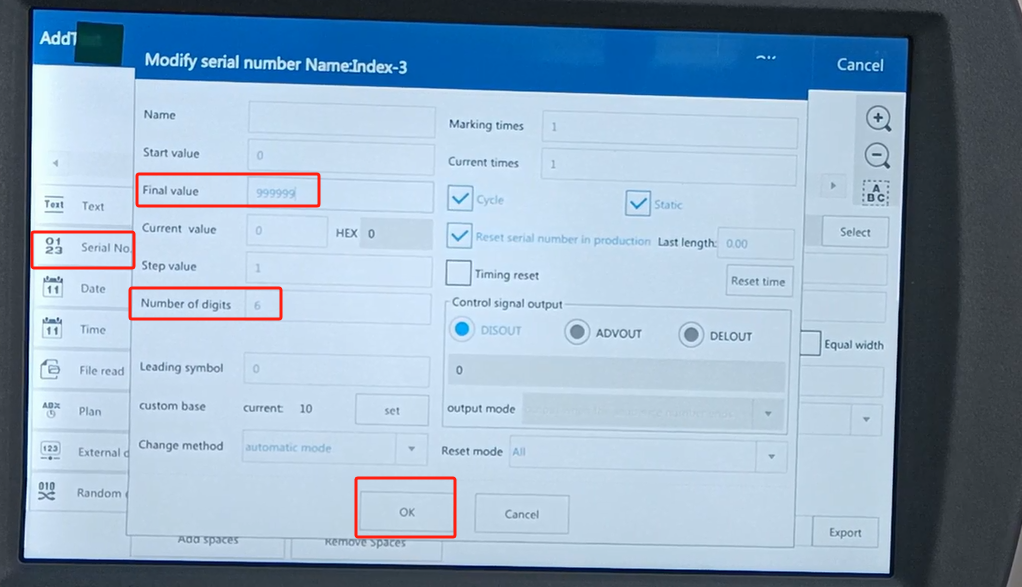This screenshot has height=587, width=1022.
Task: Select the ADVOUT radio button
Action: (x=577, y=332)
